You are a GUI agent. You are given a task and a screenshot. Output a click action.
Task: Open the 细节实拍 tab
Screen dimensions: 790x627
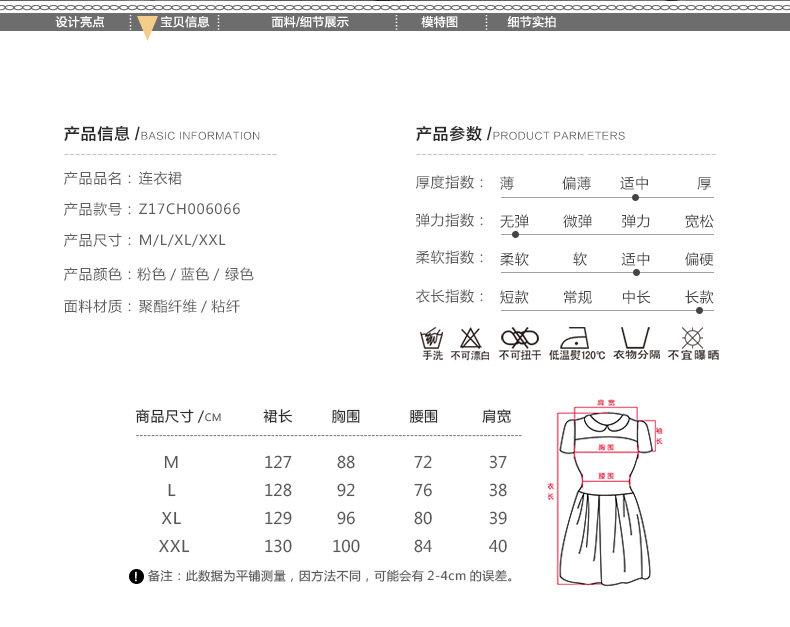(532, 22)
